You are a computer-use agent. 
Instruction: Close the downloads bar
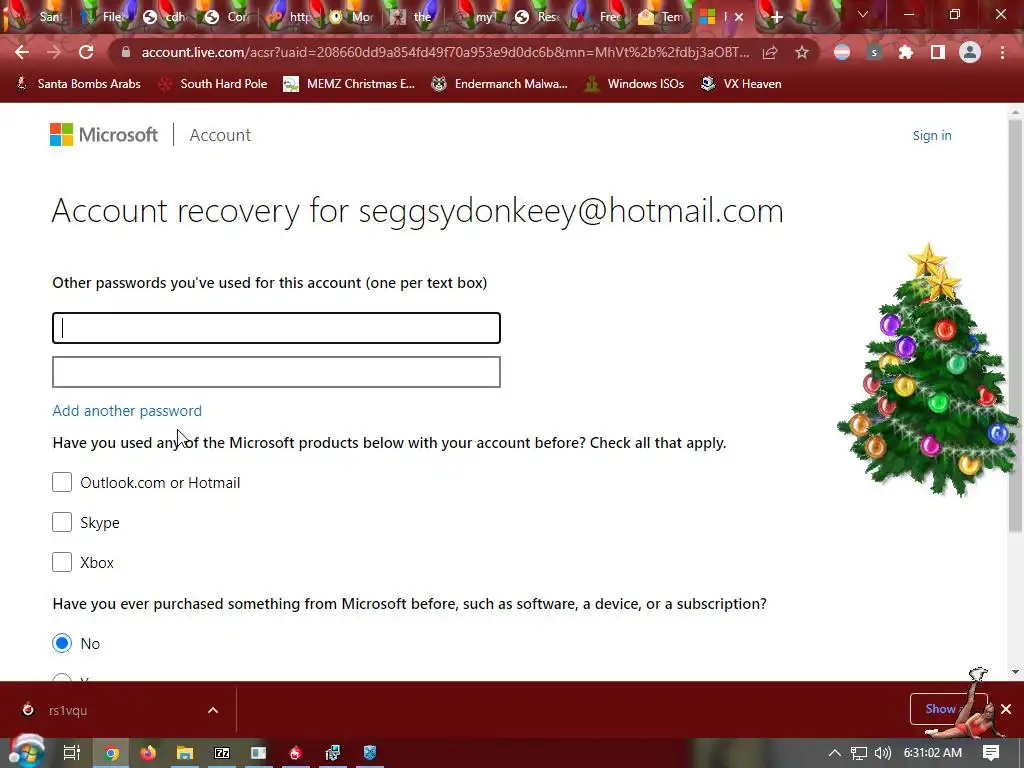(x=1006, y=709)
